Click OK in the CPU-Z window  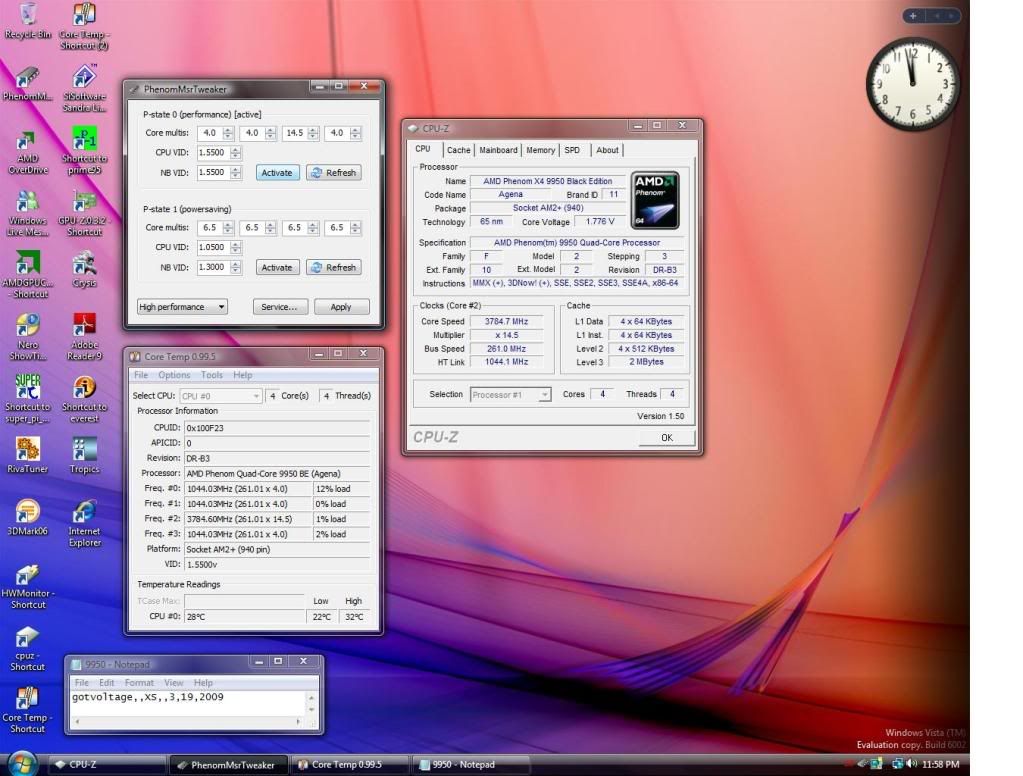click(666, 437)
